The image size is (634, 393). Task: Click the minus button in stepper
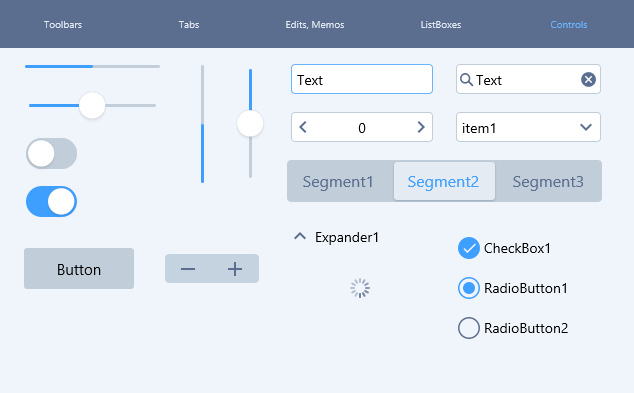188,269
